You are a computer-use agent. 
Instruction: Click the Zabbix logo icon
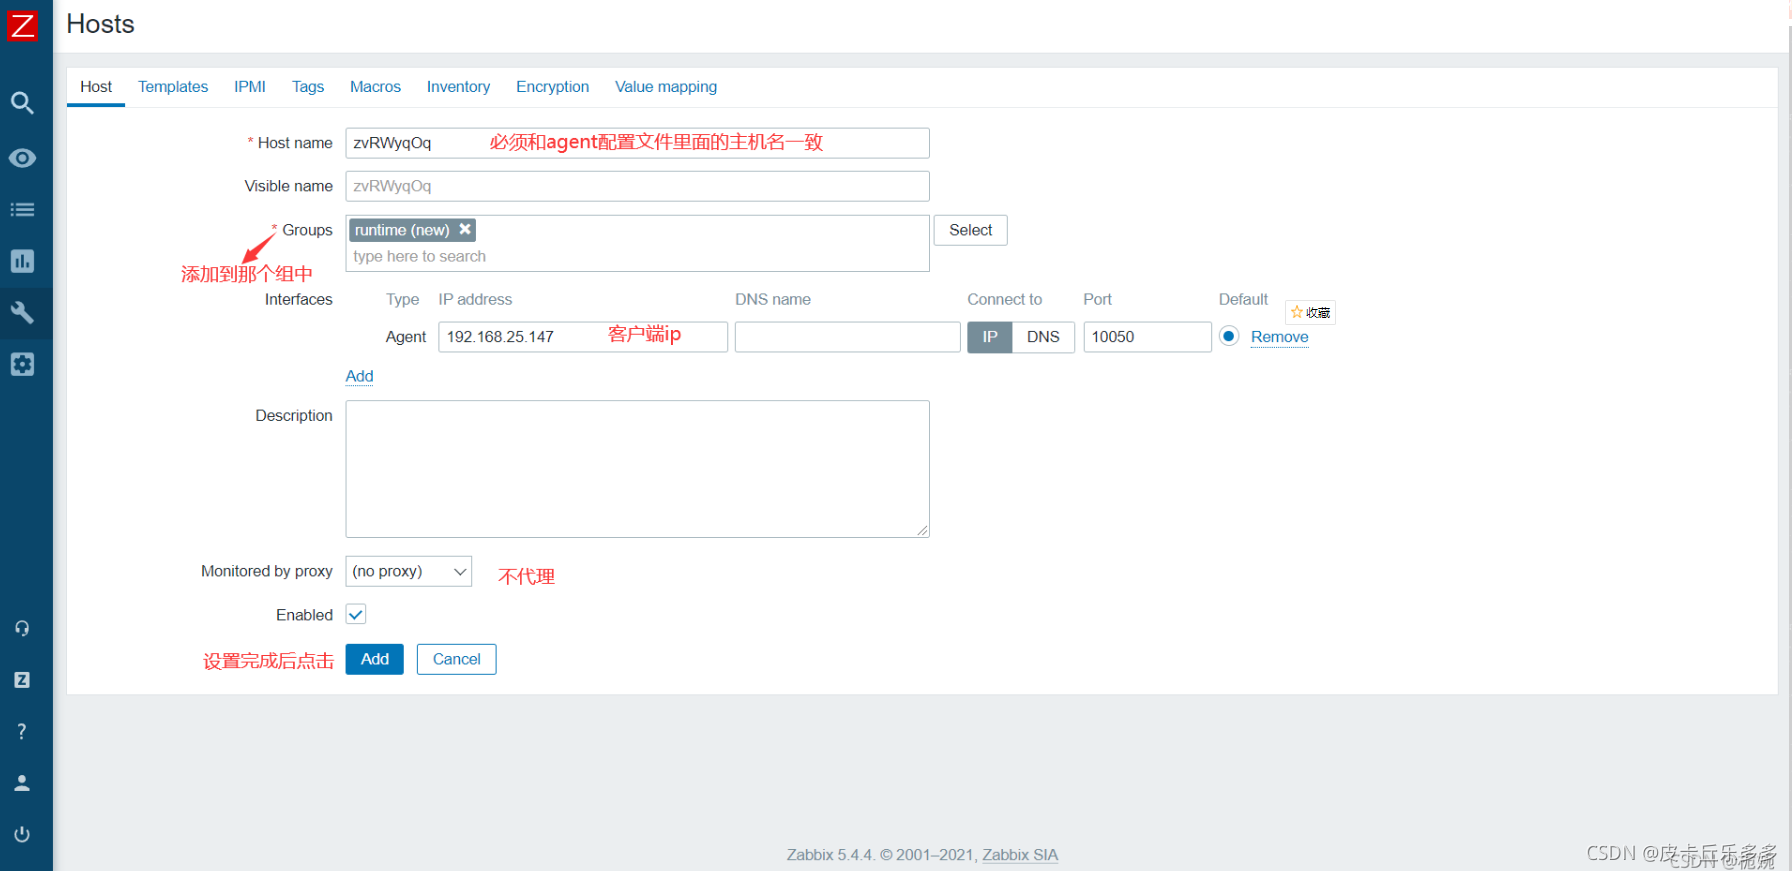tap(22, 25)
